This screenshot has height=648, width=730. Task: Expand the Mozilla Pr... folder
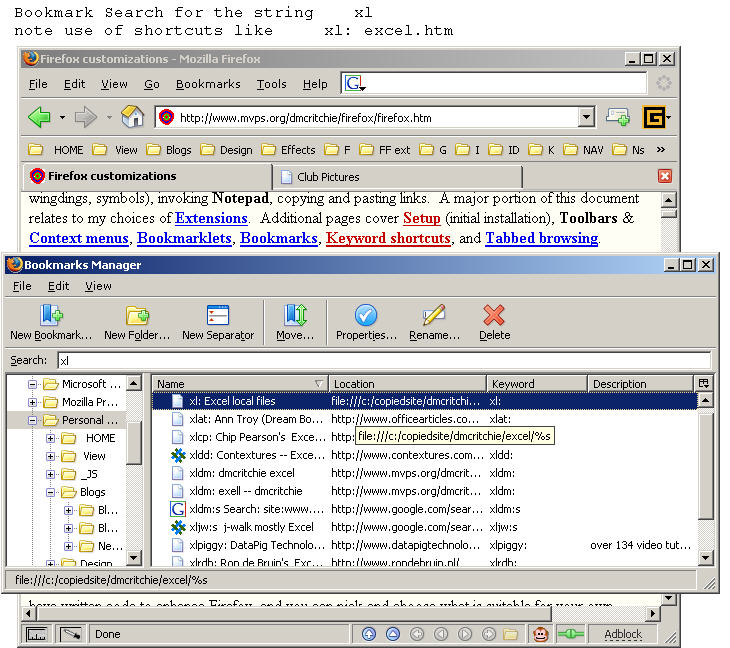coord(32,402)
